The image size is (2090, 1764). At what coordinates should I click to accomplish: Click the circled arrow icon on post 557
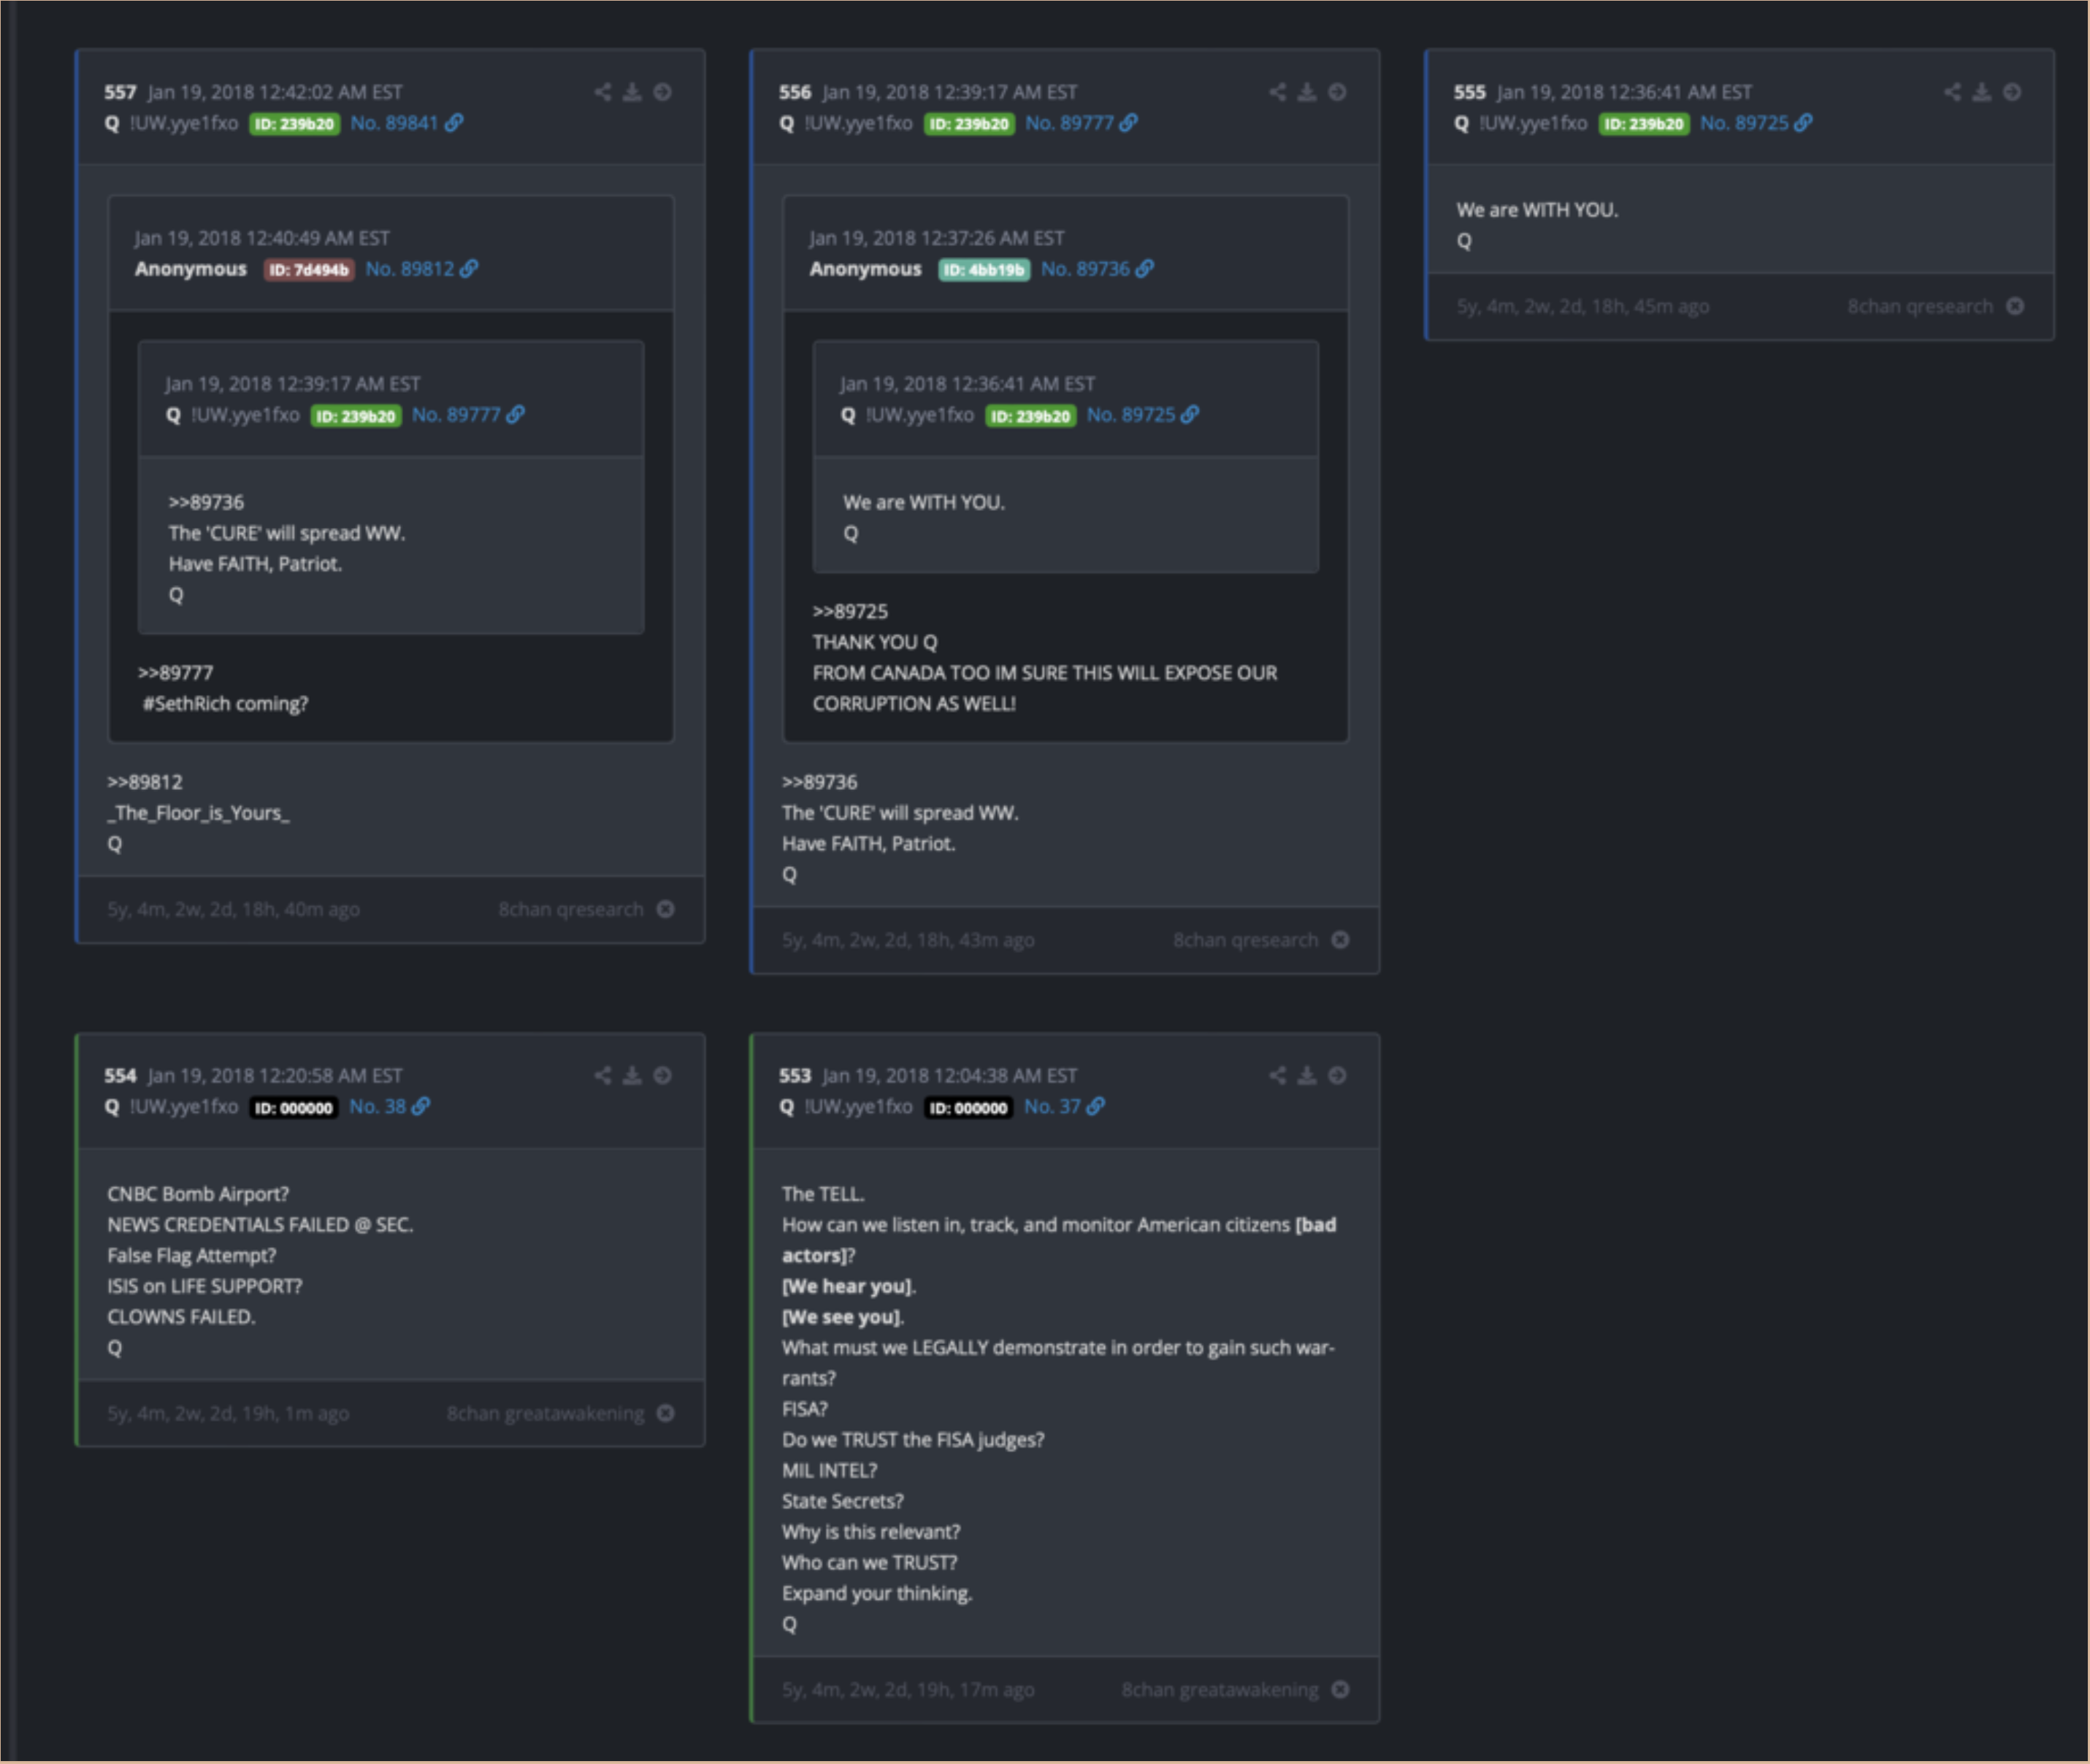click(662, 92)
